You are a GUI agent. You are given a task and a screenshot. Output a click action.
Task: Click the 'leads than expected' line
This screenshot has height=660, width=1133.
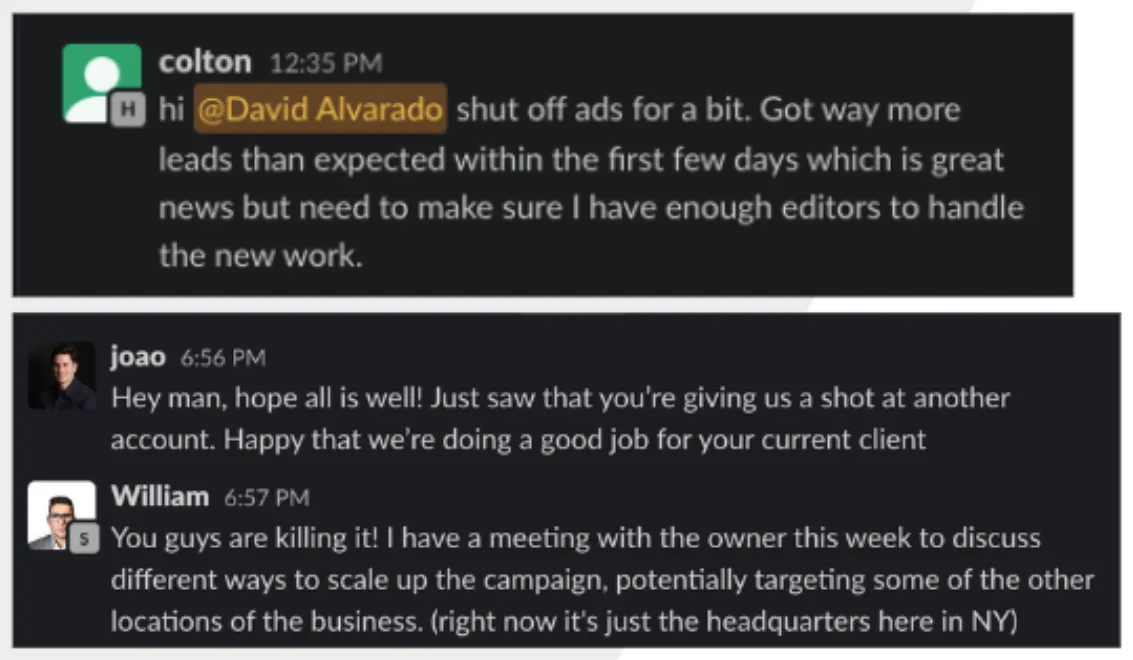[581, 160]
